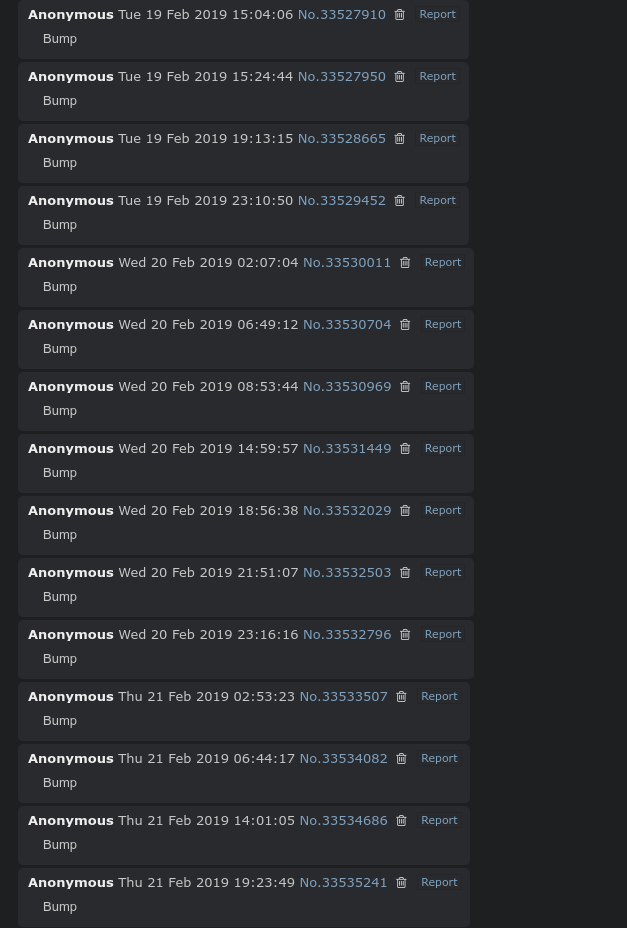Screen dimensions: 627x928
Task: Delete post No.33528665 via trash icon
Action: point(399,139)
